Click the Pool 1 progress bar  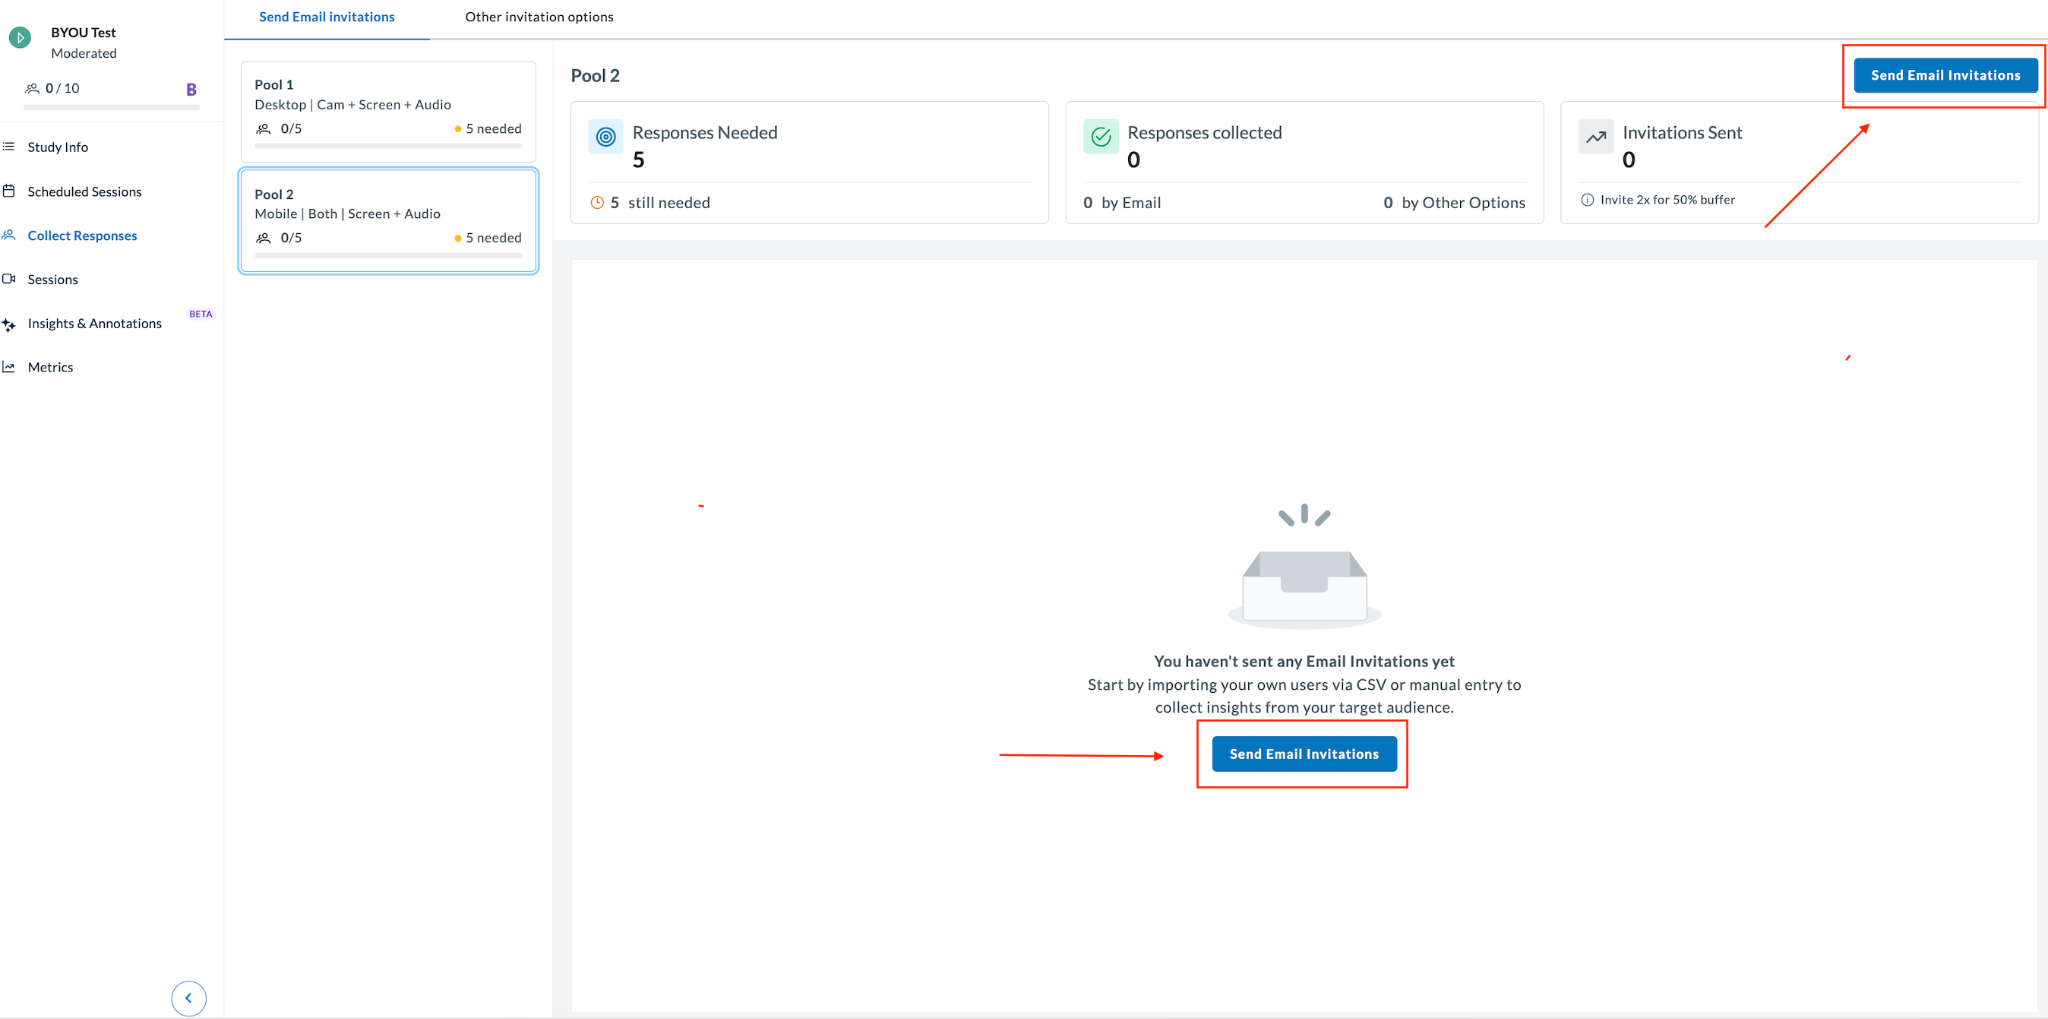[388, 146]
